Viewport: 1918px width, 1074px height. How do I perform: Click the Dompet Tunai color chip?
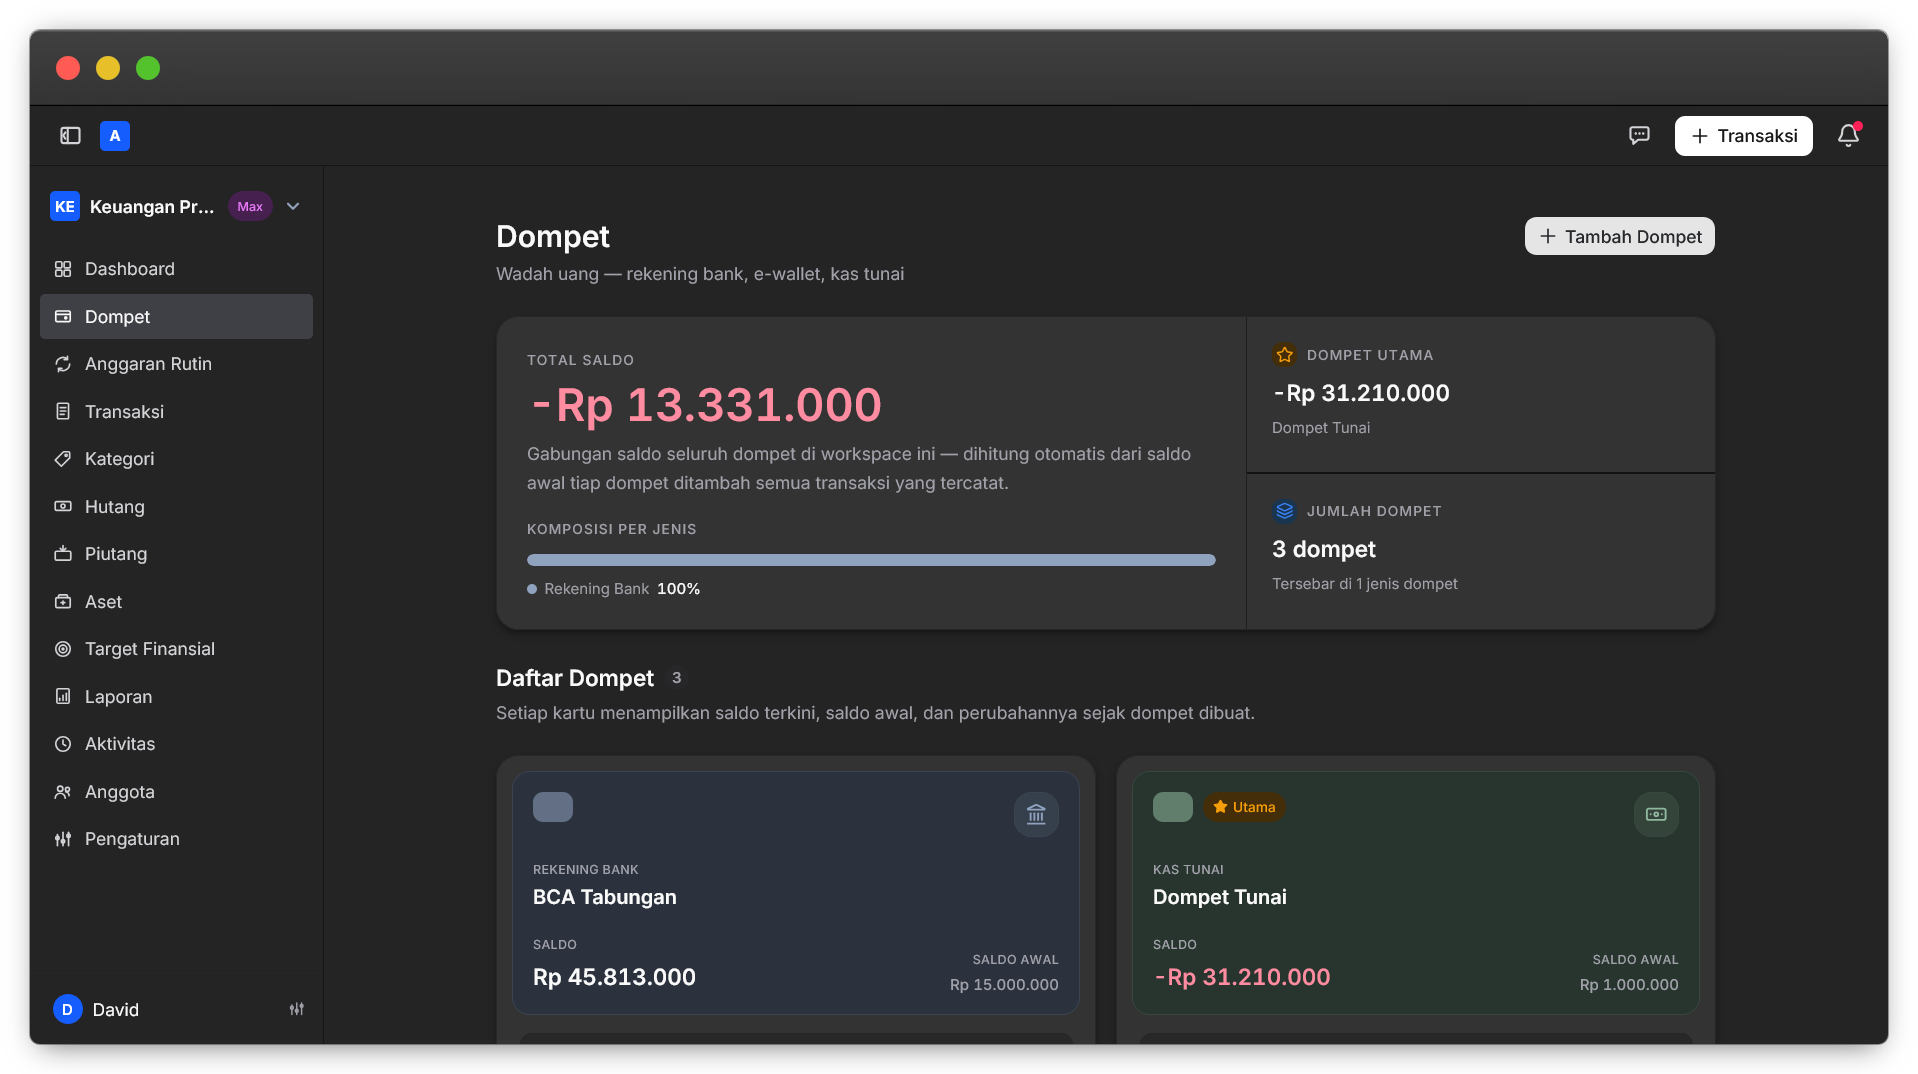click(x=1173, y=807)
